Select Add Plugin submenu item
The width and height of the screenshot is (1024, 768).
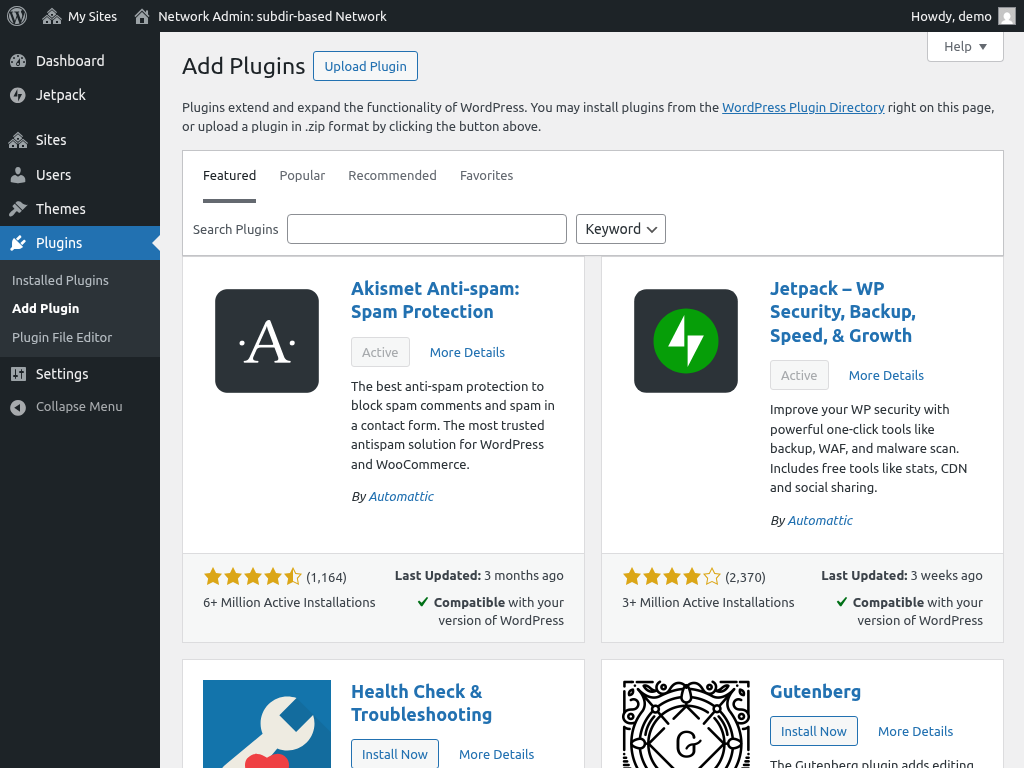tap(46, 308)
